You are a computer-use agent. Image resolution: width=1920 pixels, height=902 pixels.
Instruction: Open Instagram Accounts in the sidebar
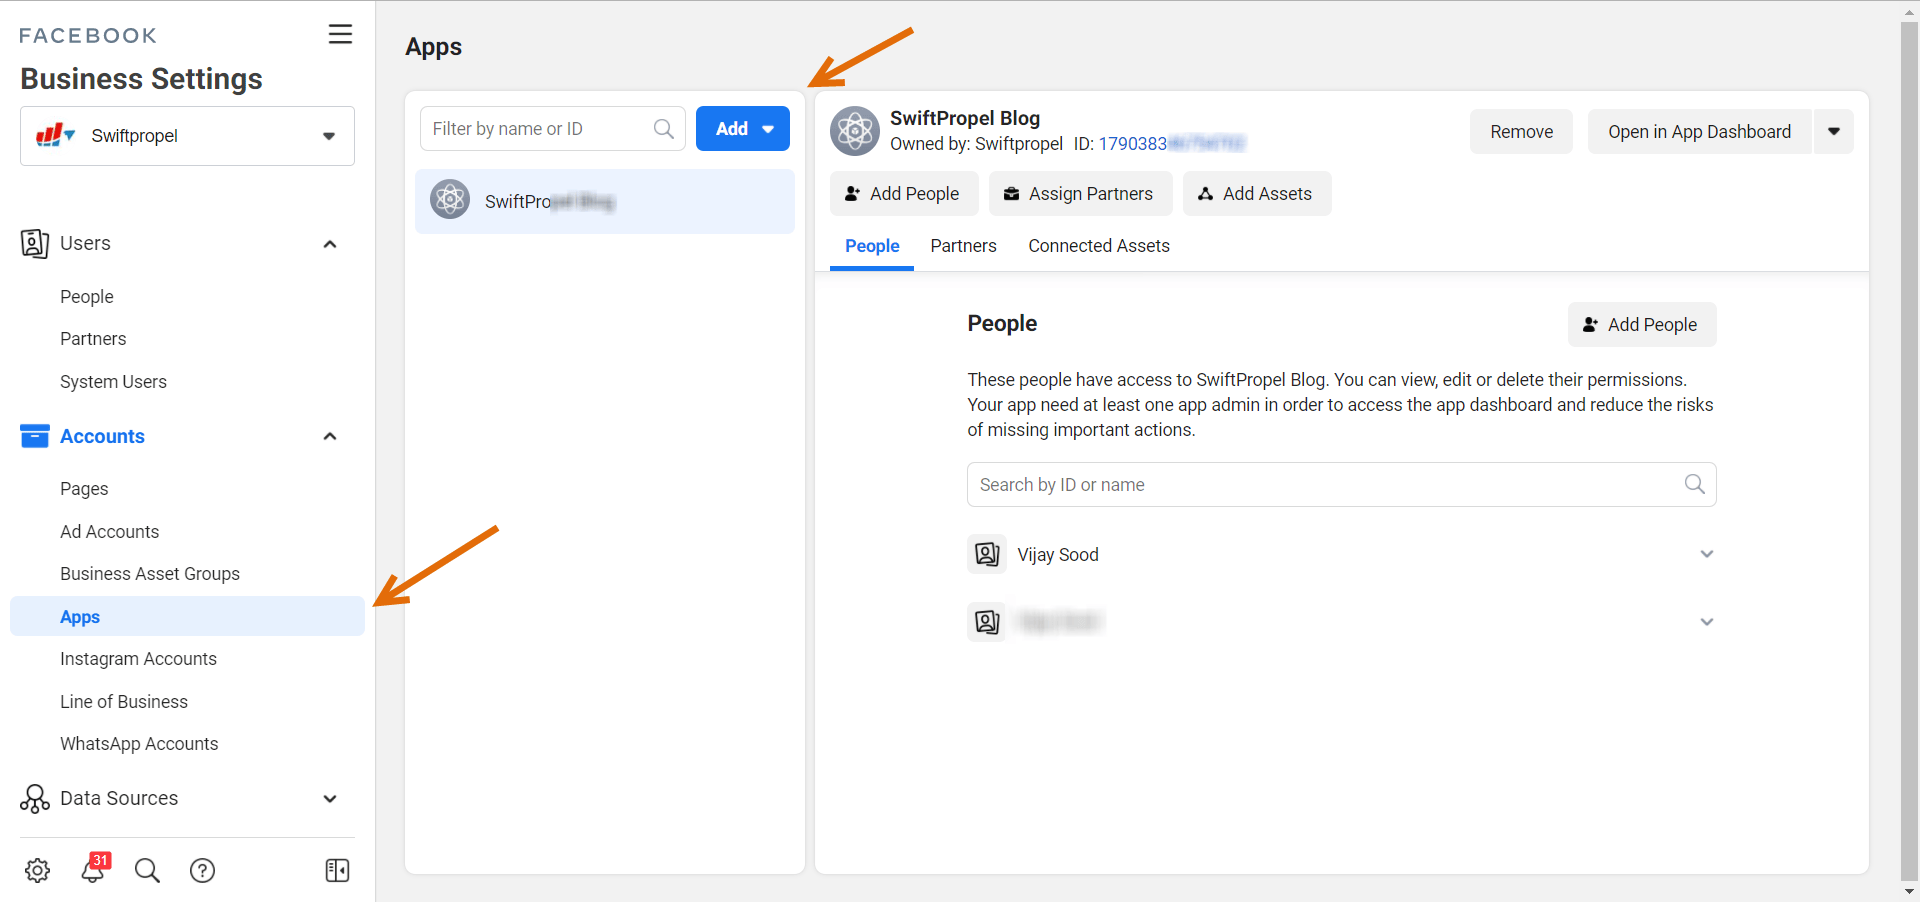tap(138, 659)
